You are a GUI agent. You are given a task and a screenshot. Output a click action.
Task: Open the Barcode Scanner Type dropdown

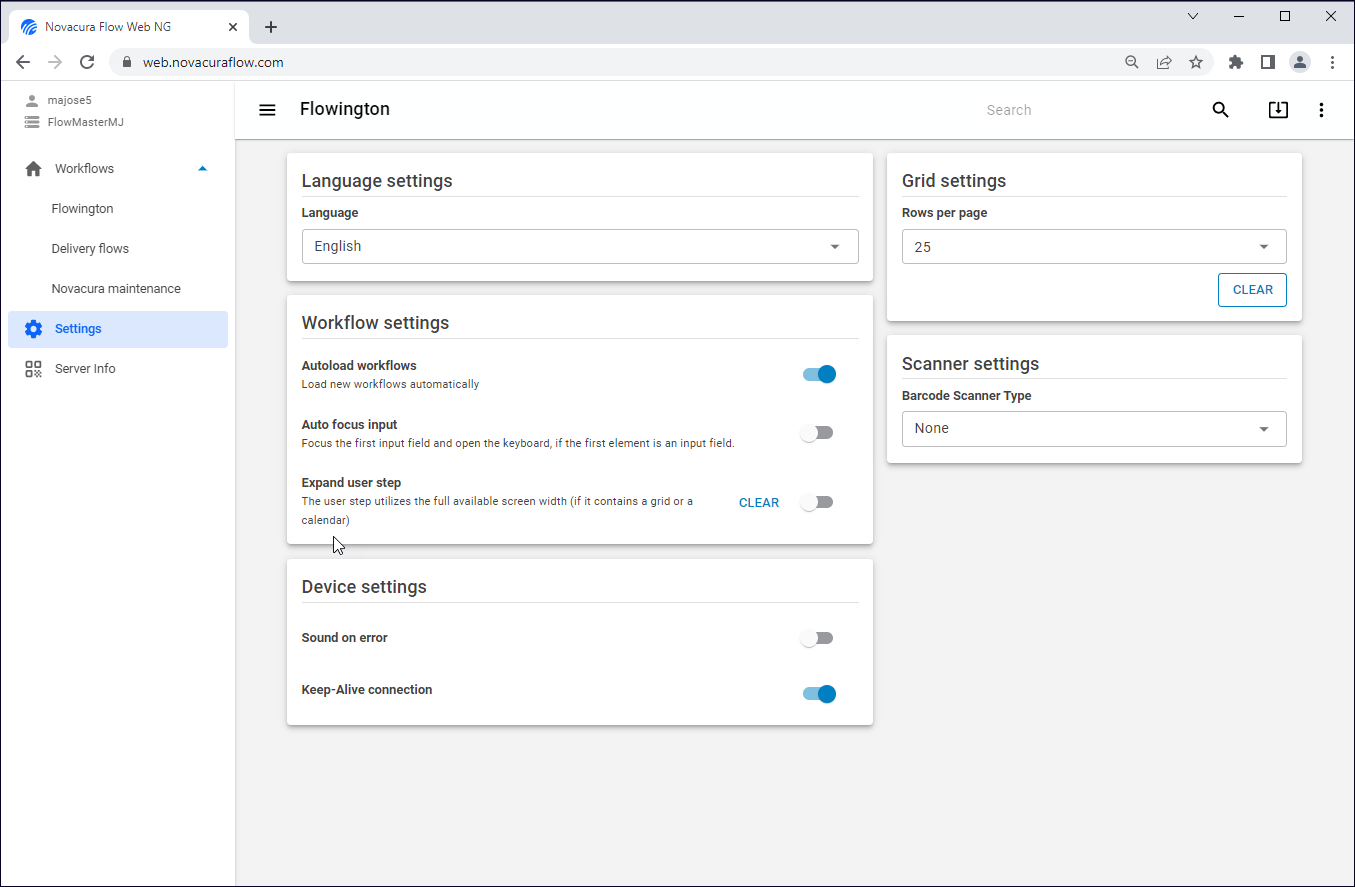pos(1094,429)
